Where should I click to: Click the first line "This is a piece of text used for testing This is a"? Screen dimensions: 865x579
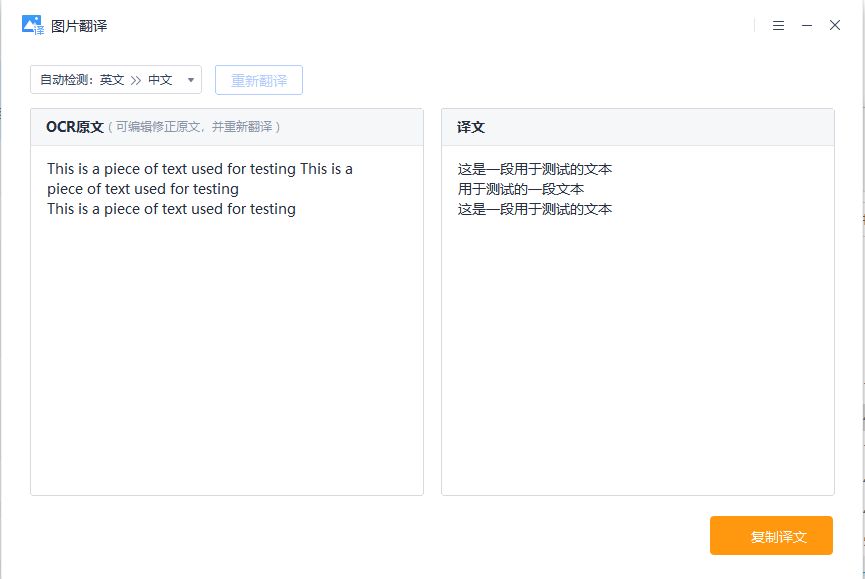click(200, 169)
